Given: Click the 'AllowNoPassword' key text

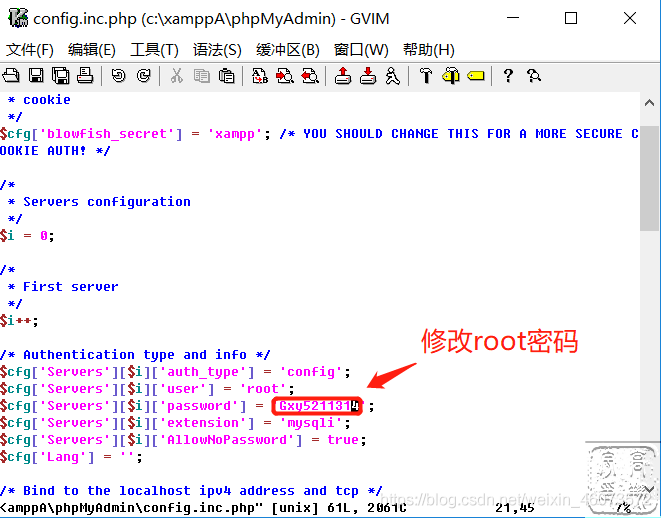Looking at the screenshot, I should 227,440.
